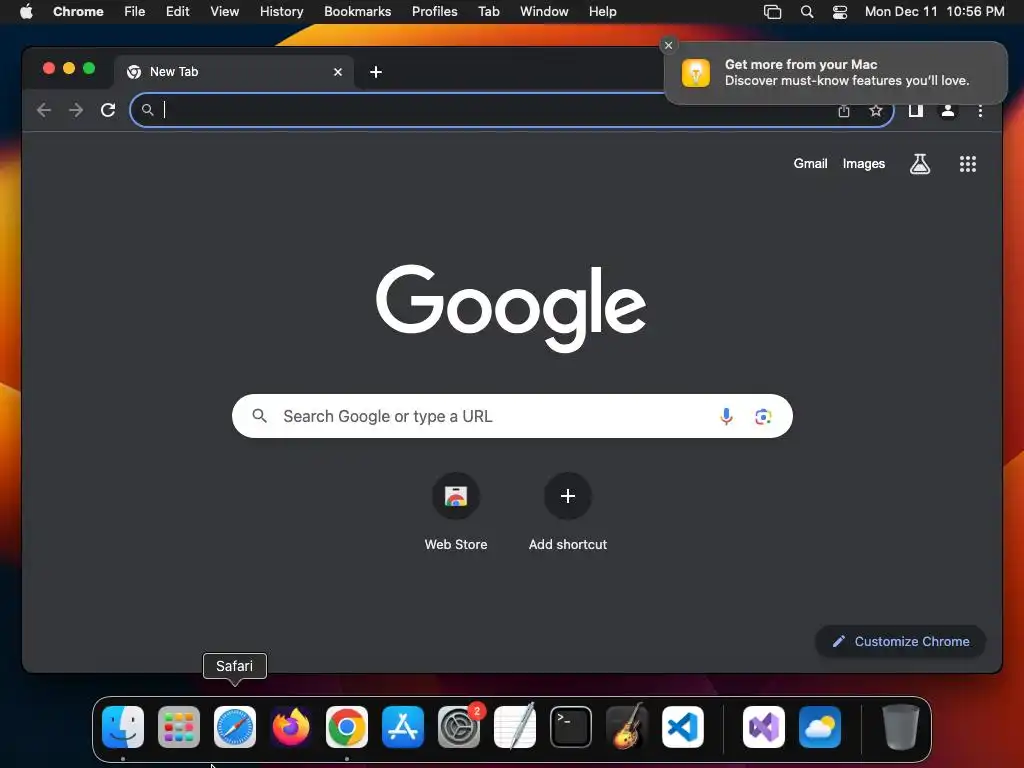The width and height of the screenshot is (1024, 768).
Task: Launch Firefox from the Dock
Action: (x=291, y=727)
